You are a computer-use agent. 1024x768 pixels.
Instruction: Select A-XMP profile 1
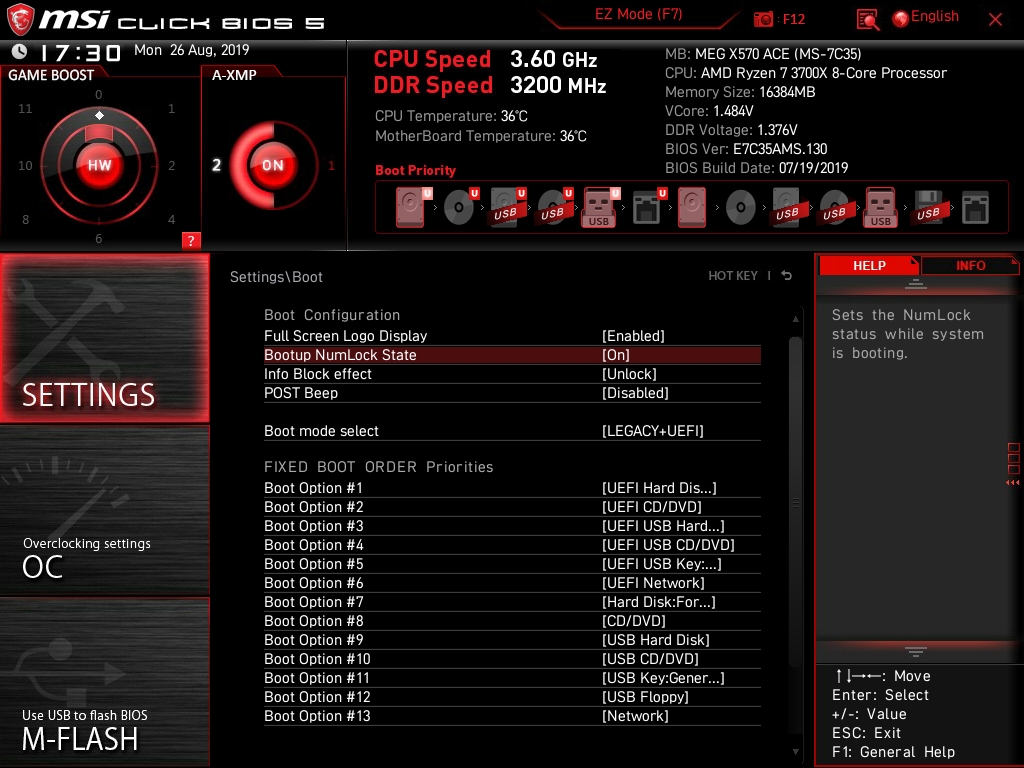point(331,165)
